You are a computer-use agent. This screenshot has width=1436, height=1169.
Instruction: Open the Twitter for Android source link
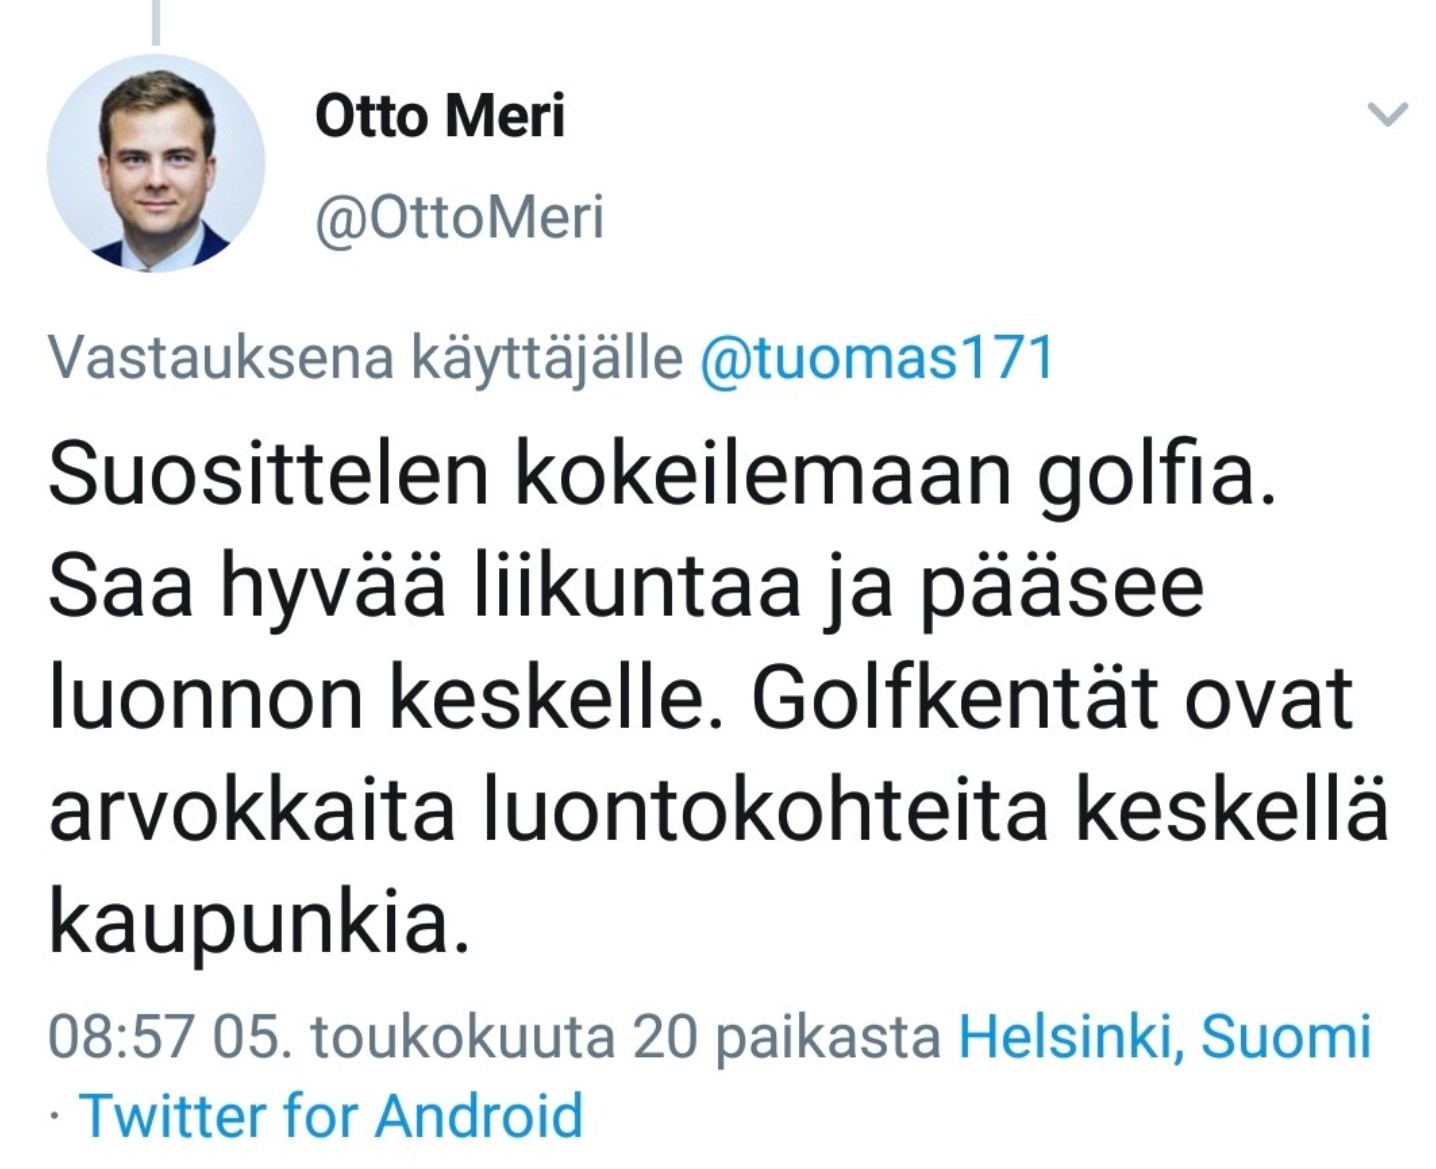pyautogui.click(x=331, y=1116)
